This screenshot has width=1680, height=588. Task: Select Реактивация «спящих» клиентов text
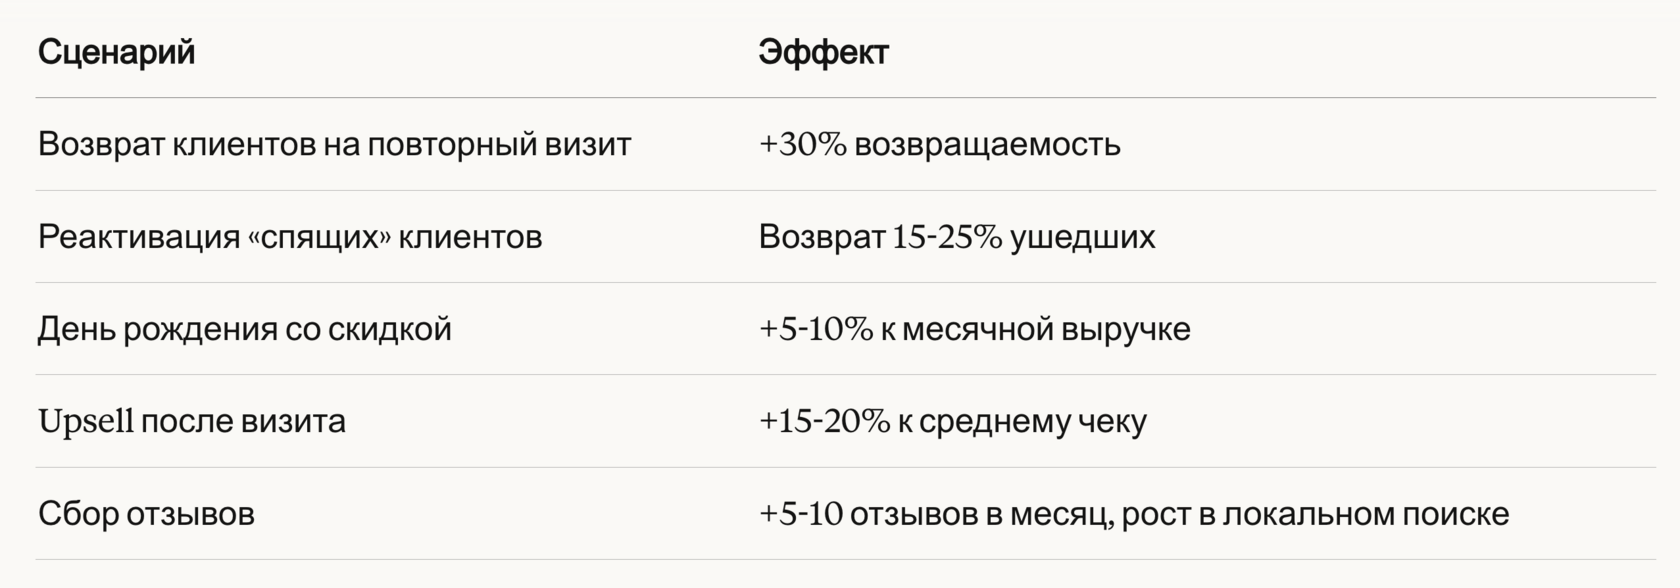[x=290, y=237]
